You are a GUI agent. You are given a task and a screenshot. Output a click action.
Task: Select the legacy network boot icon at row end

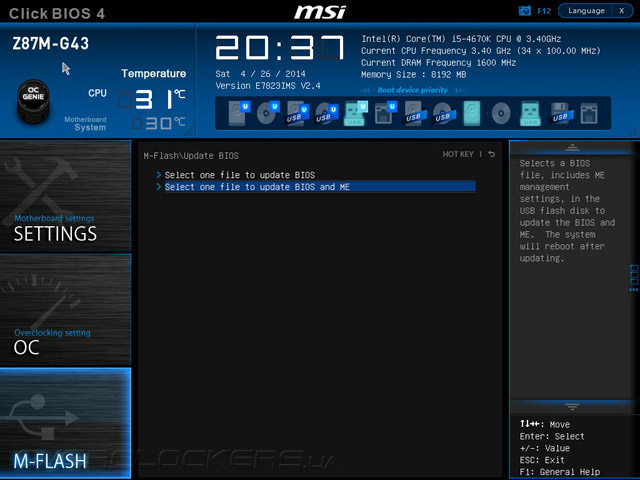click(589, 113)
